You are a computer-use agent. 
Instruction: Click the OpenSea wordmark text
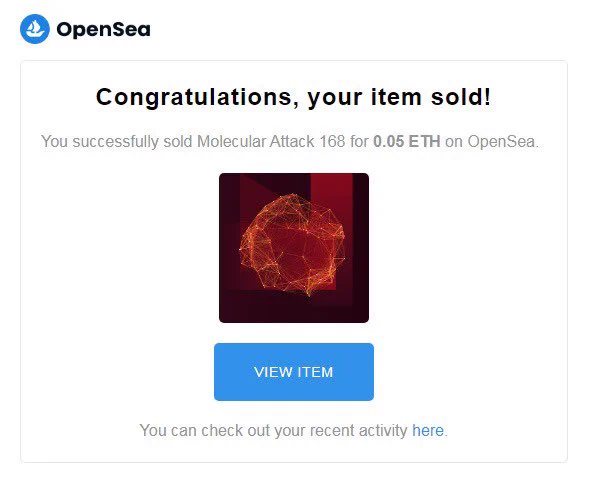(103, 29)
